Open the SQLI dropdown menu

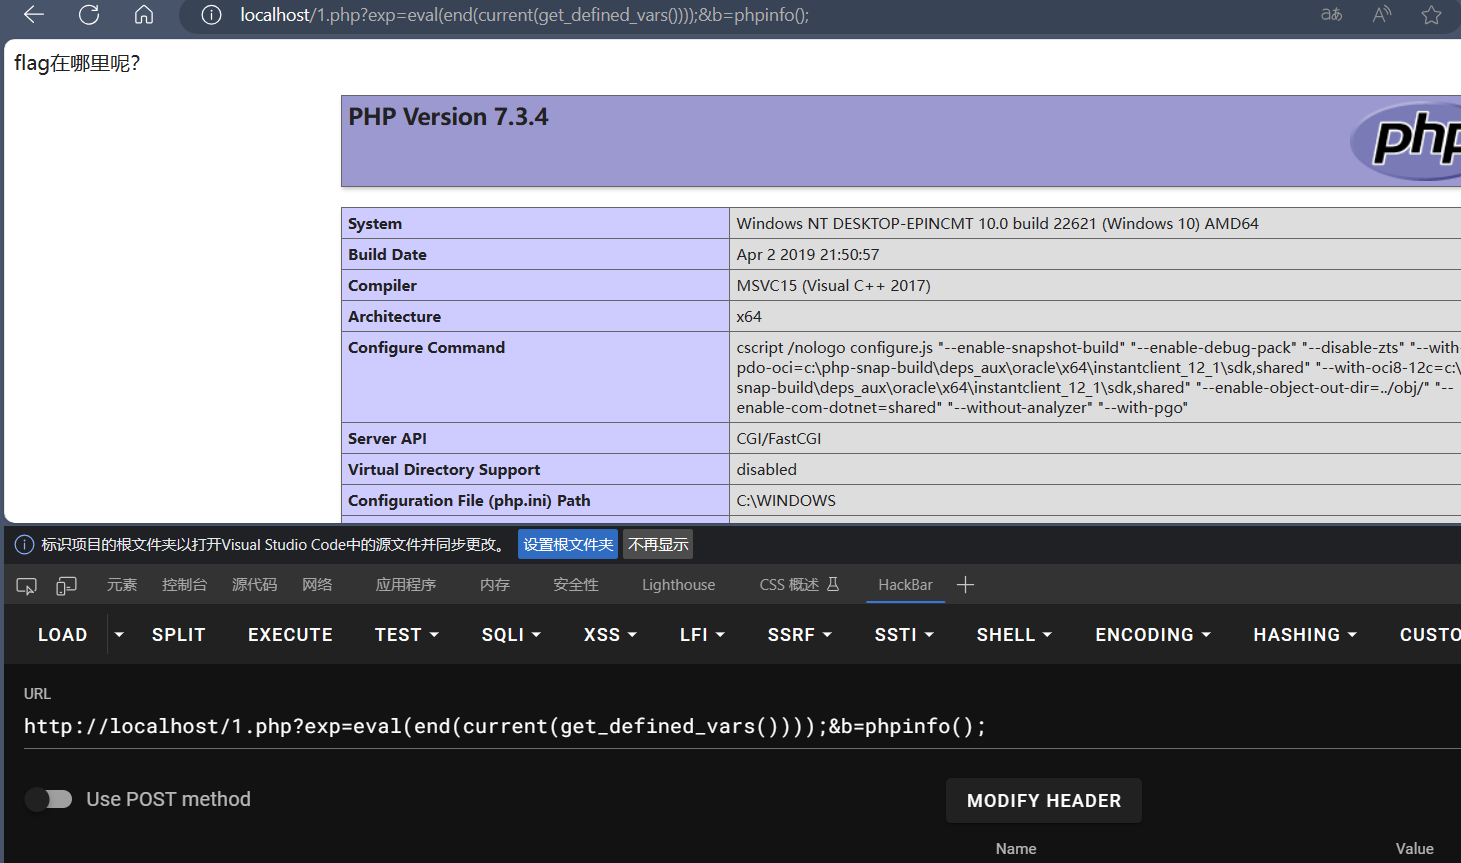(x=511, y=634)
